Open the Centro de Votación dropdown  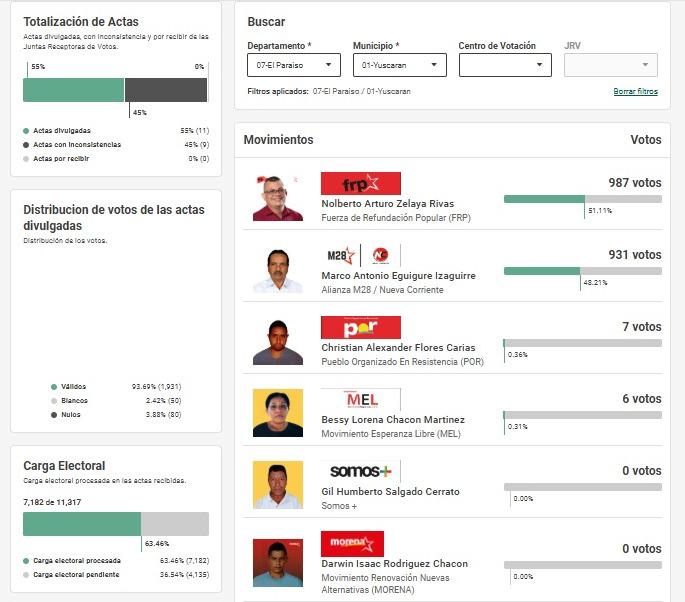point(505,65)
